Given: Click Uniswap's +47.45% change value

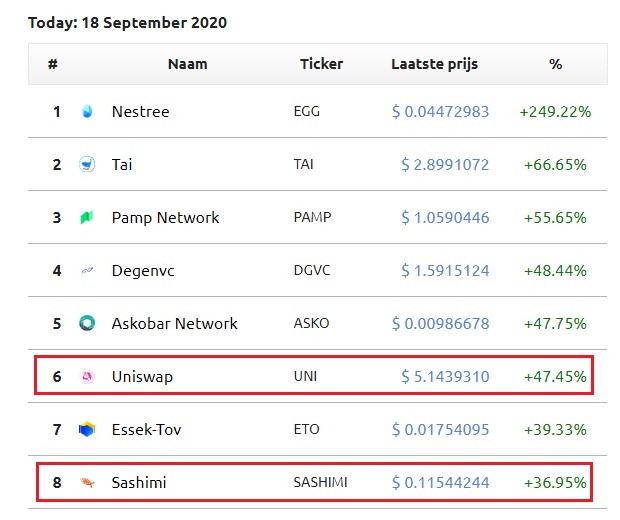Looking at the screenshot, I should coord(555,377).
